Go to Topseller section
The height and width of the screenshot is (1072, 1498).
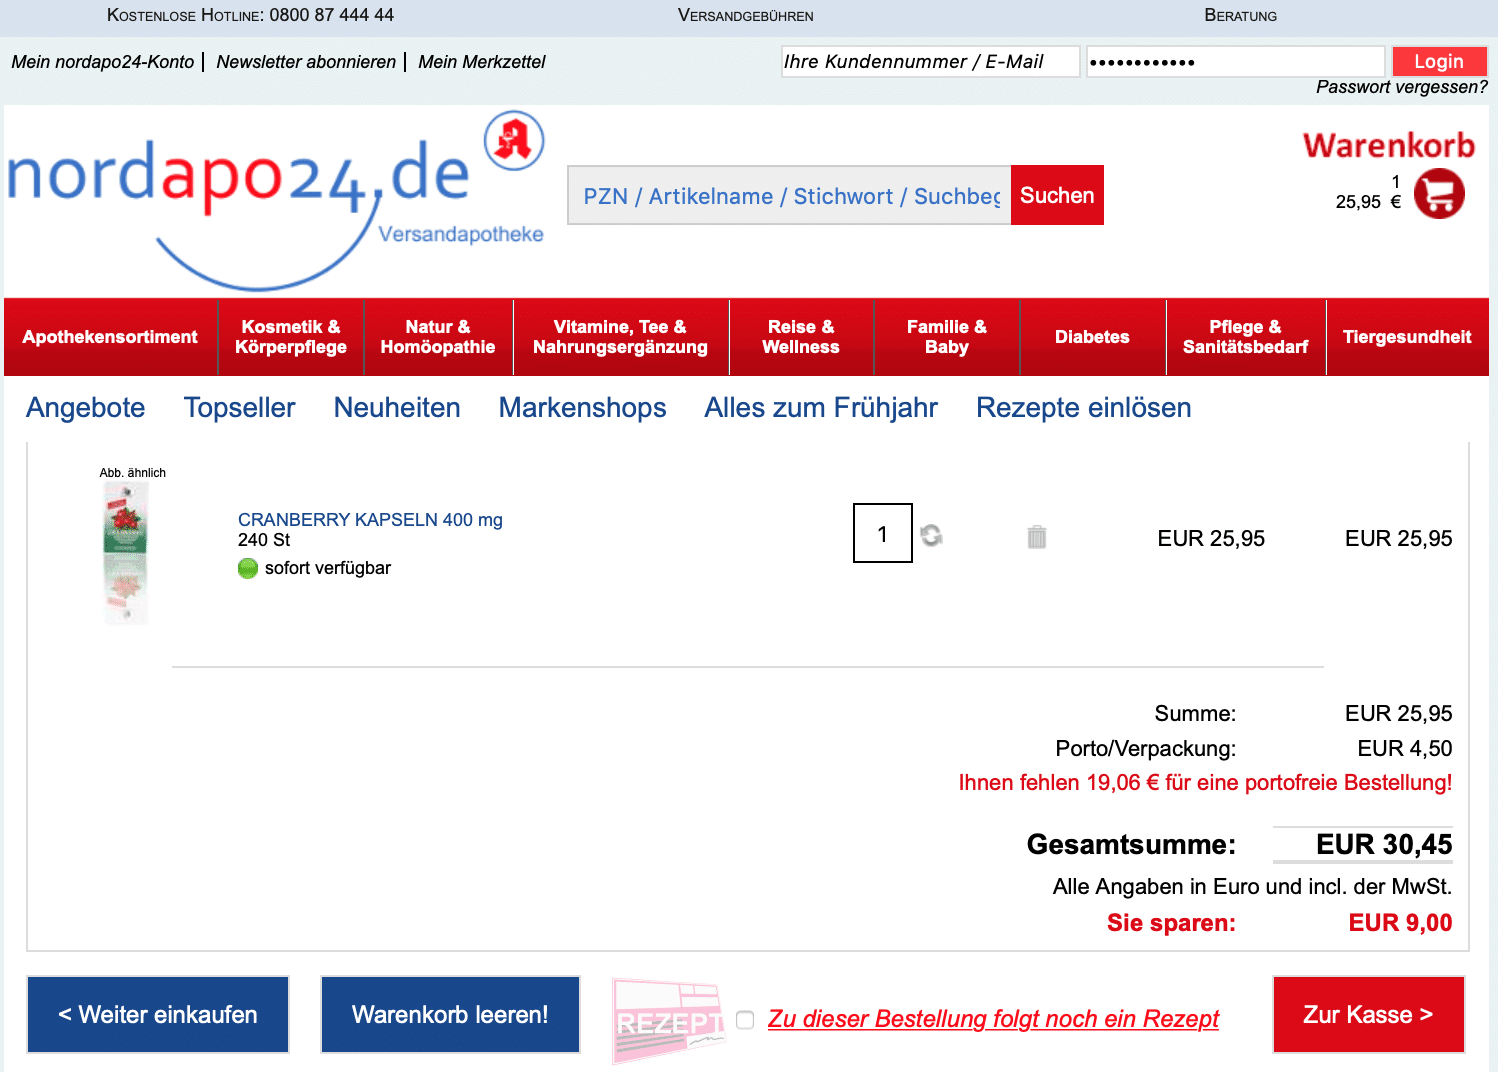click(x=240, y=408)
